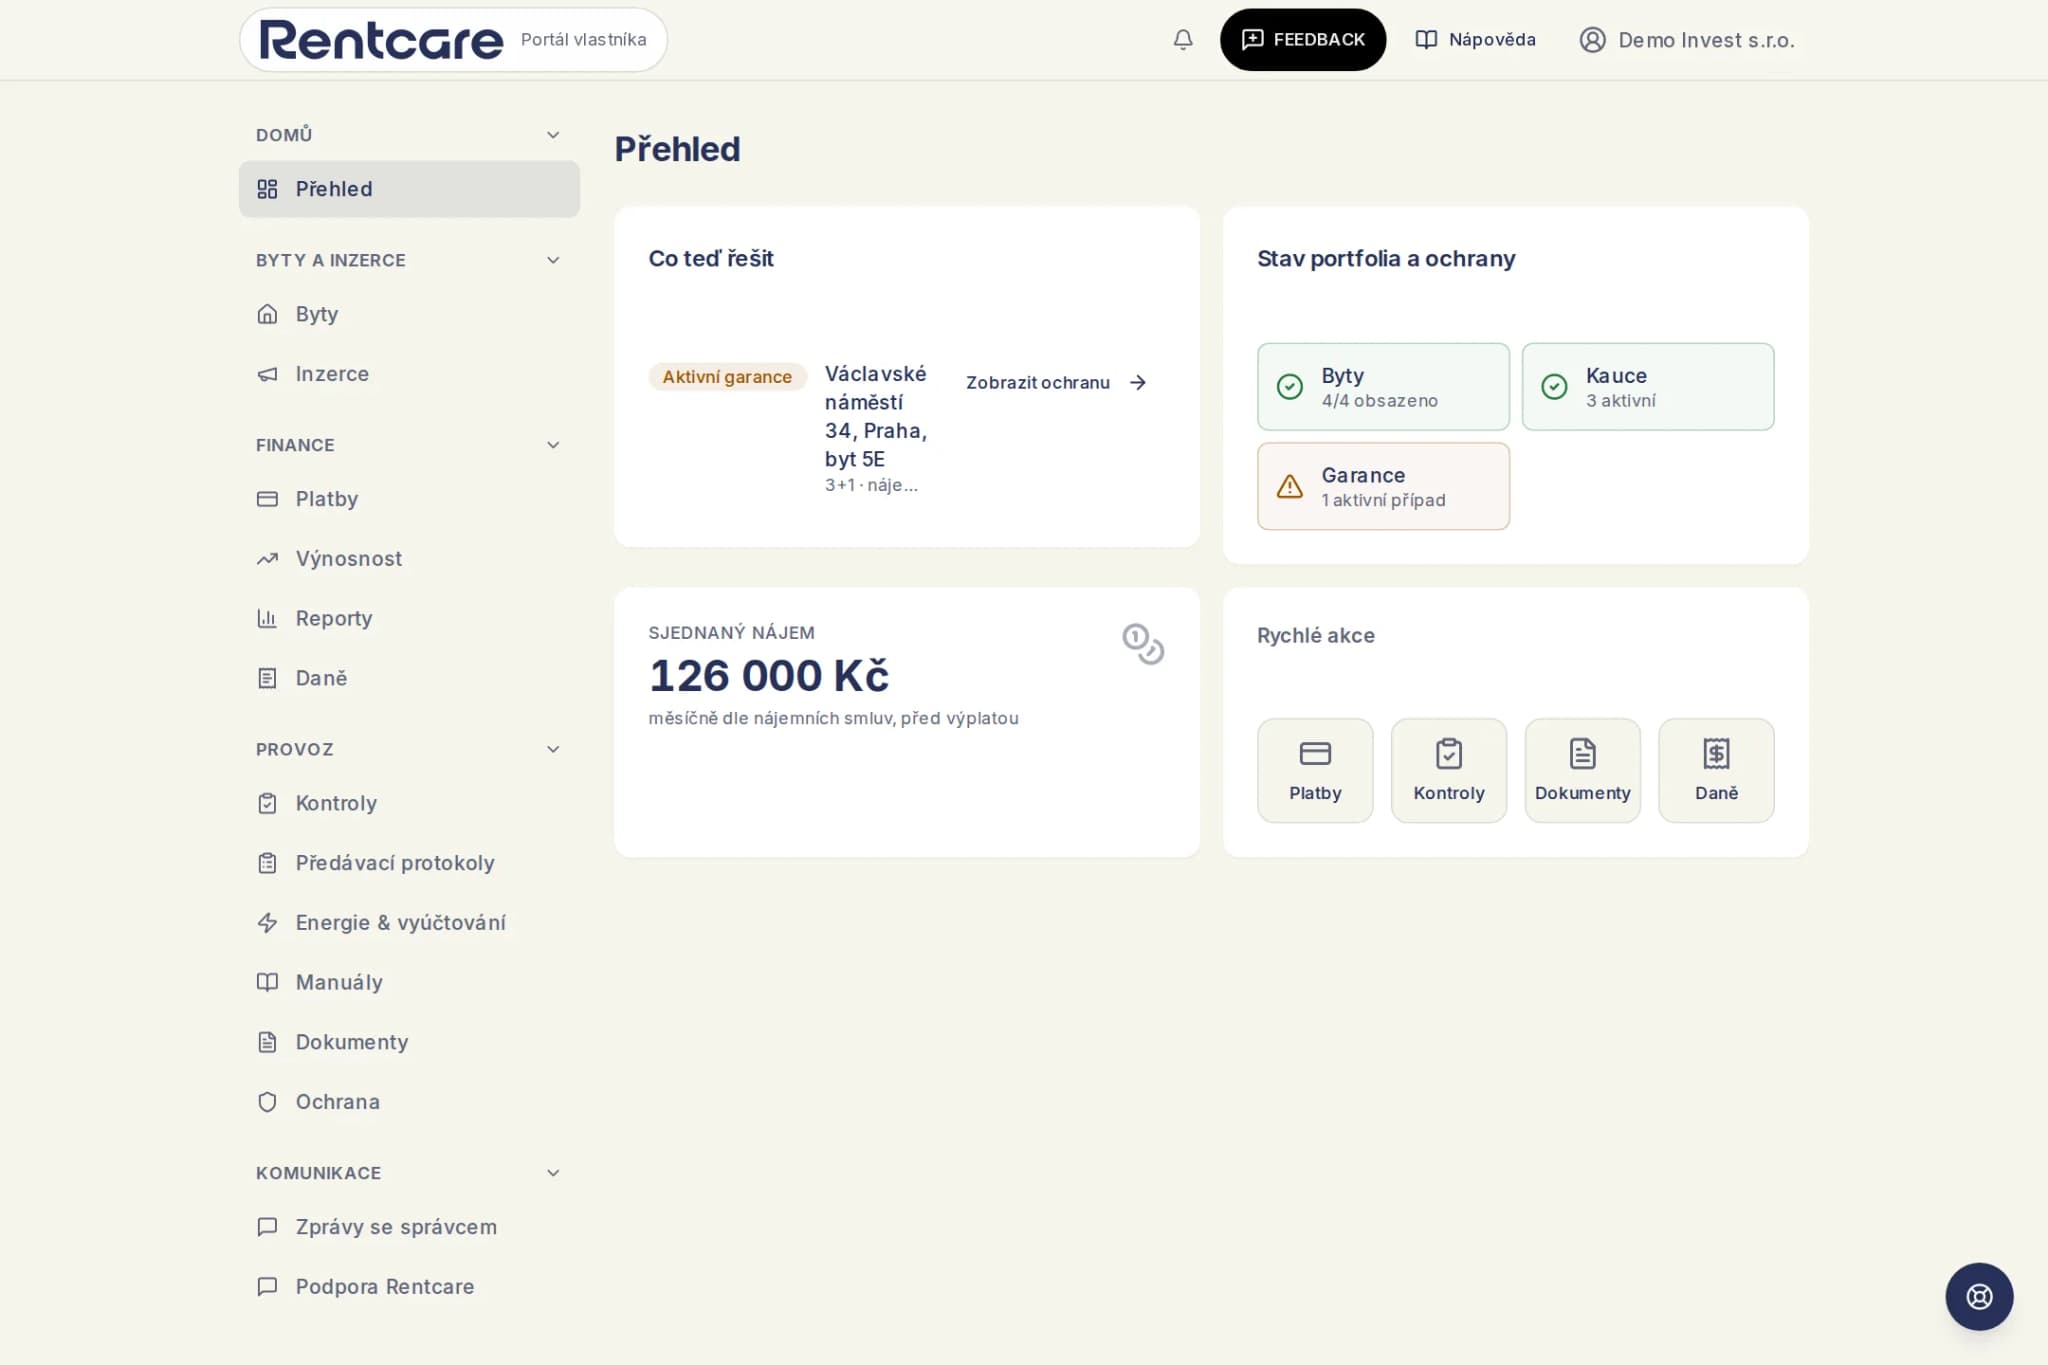
Task: Click the Aktivní garance badge
Action: (727, 377)
